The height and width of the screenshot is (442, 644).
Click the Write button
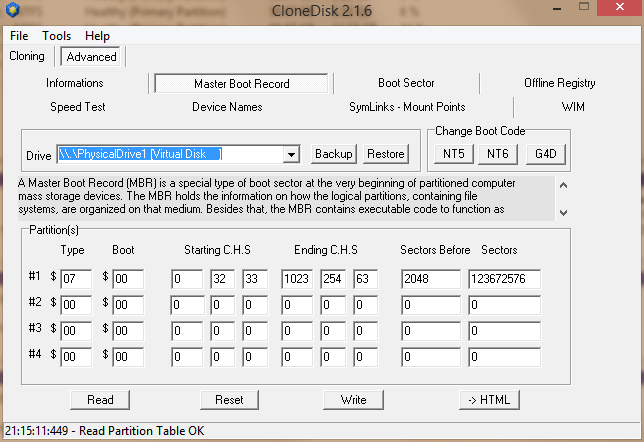(353, 400)
